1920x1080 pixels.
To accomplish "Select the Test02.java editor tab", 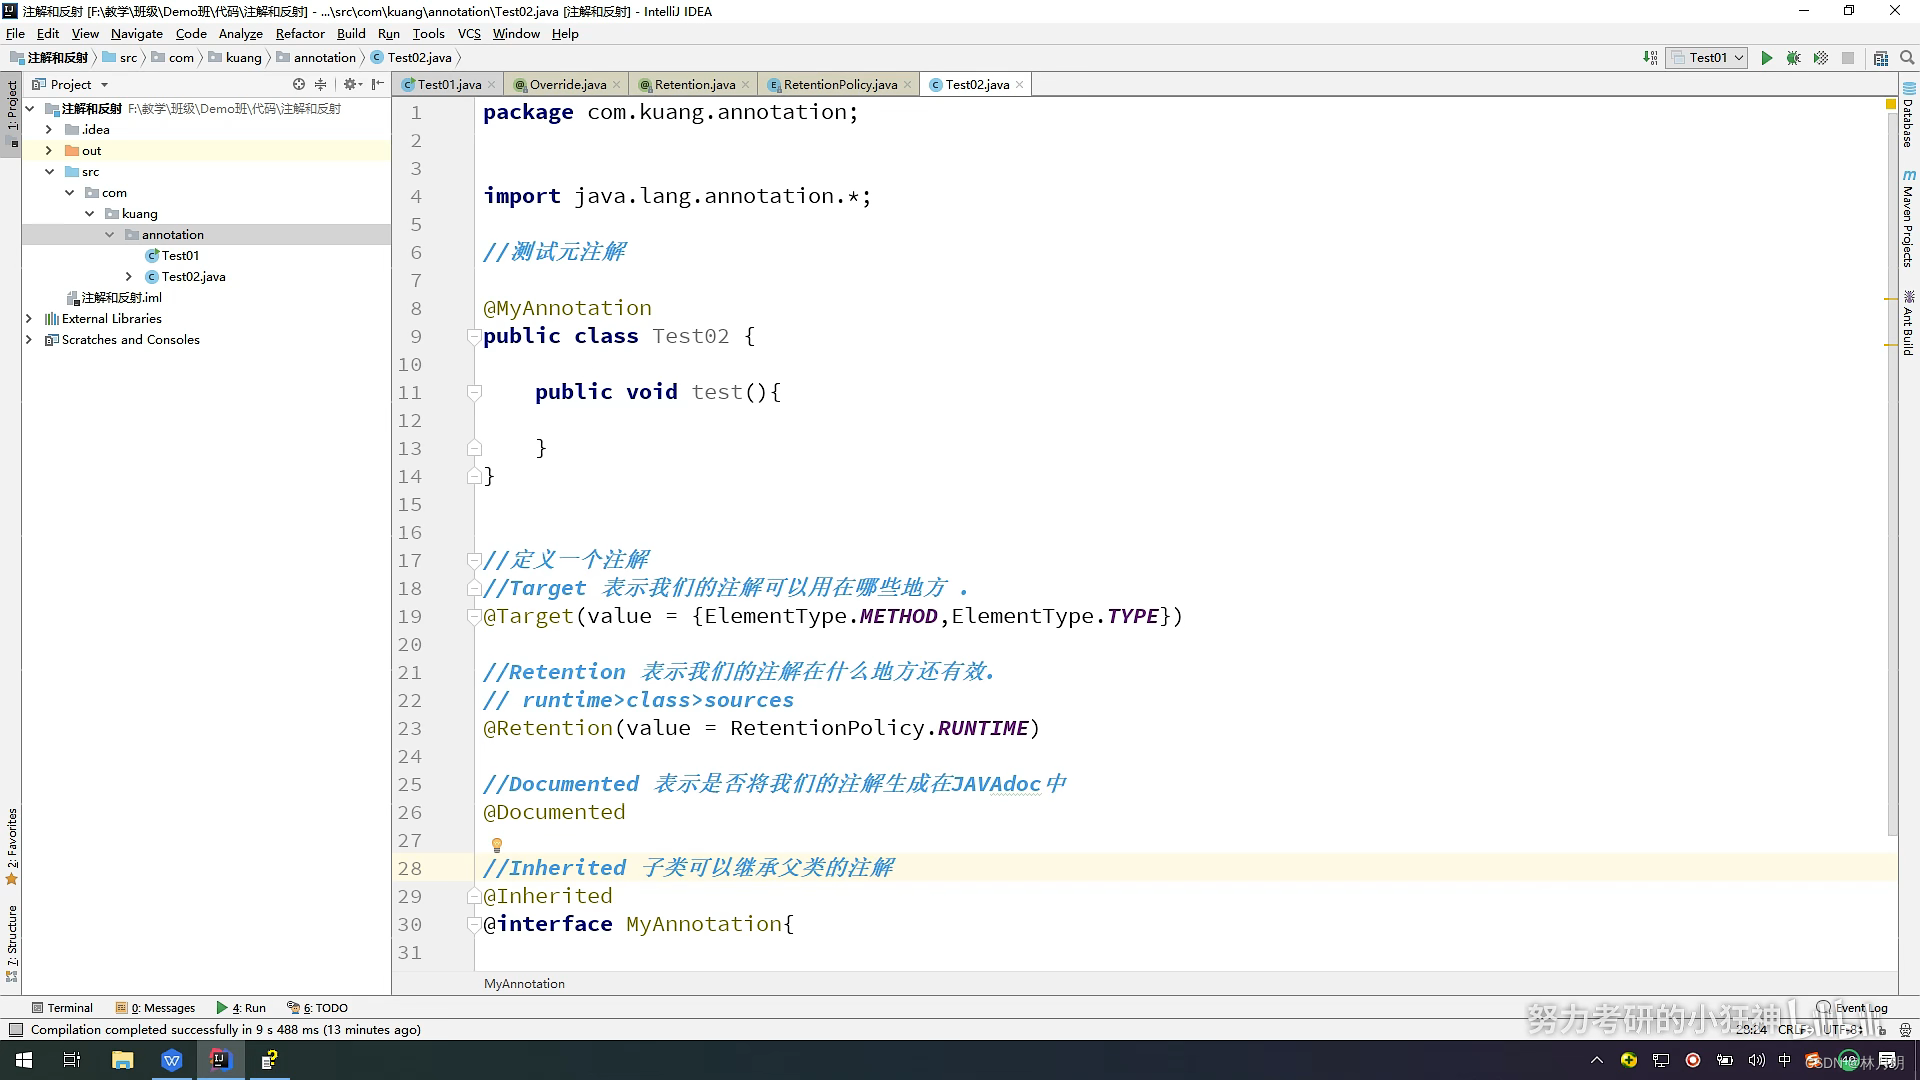I will (x=976, y=84).
